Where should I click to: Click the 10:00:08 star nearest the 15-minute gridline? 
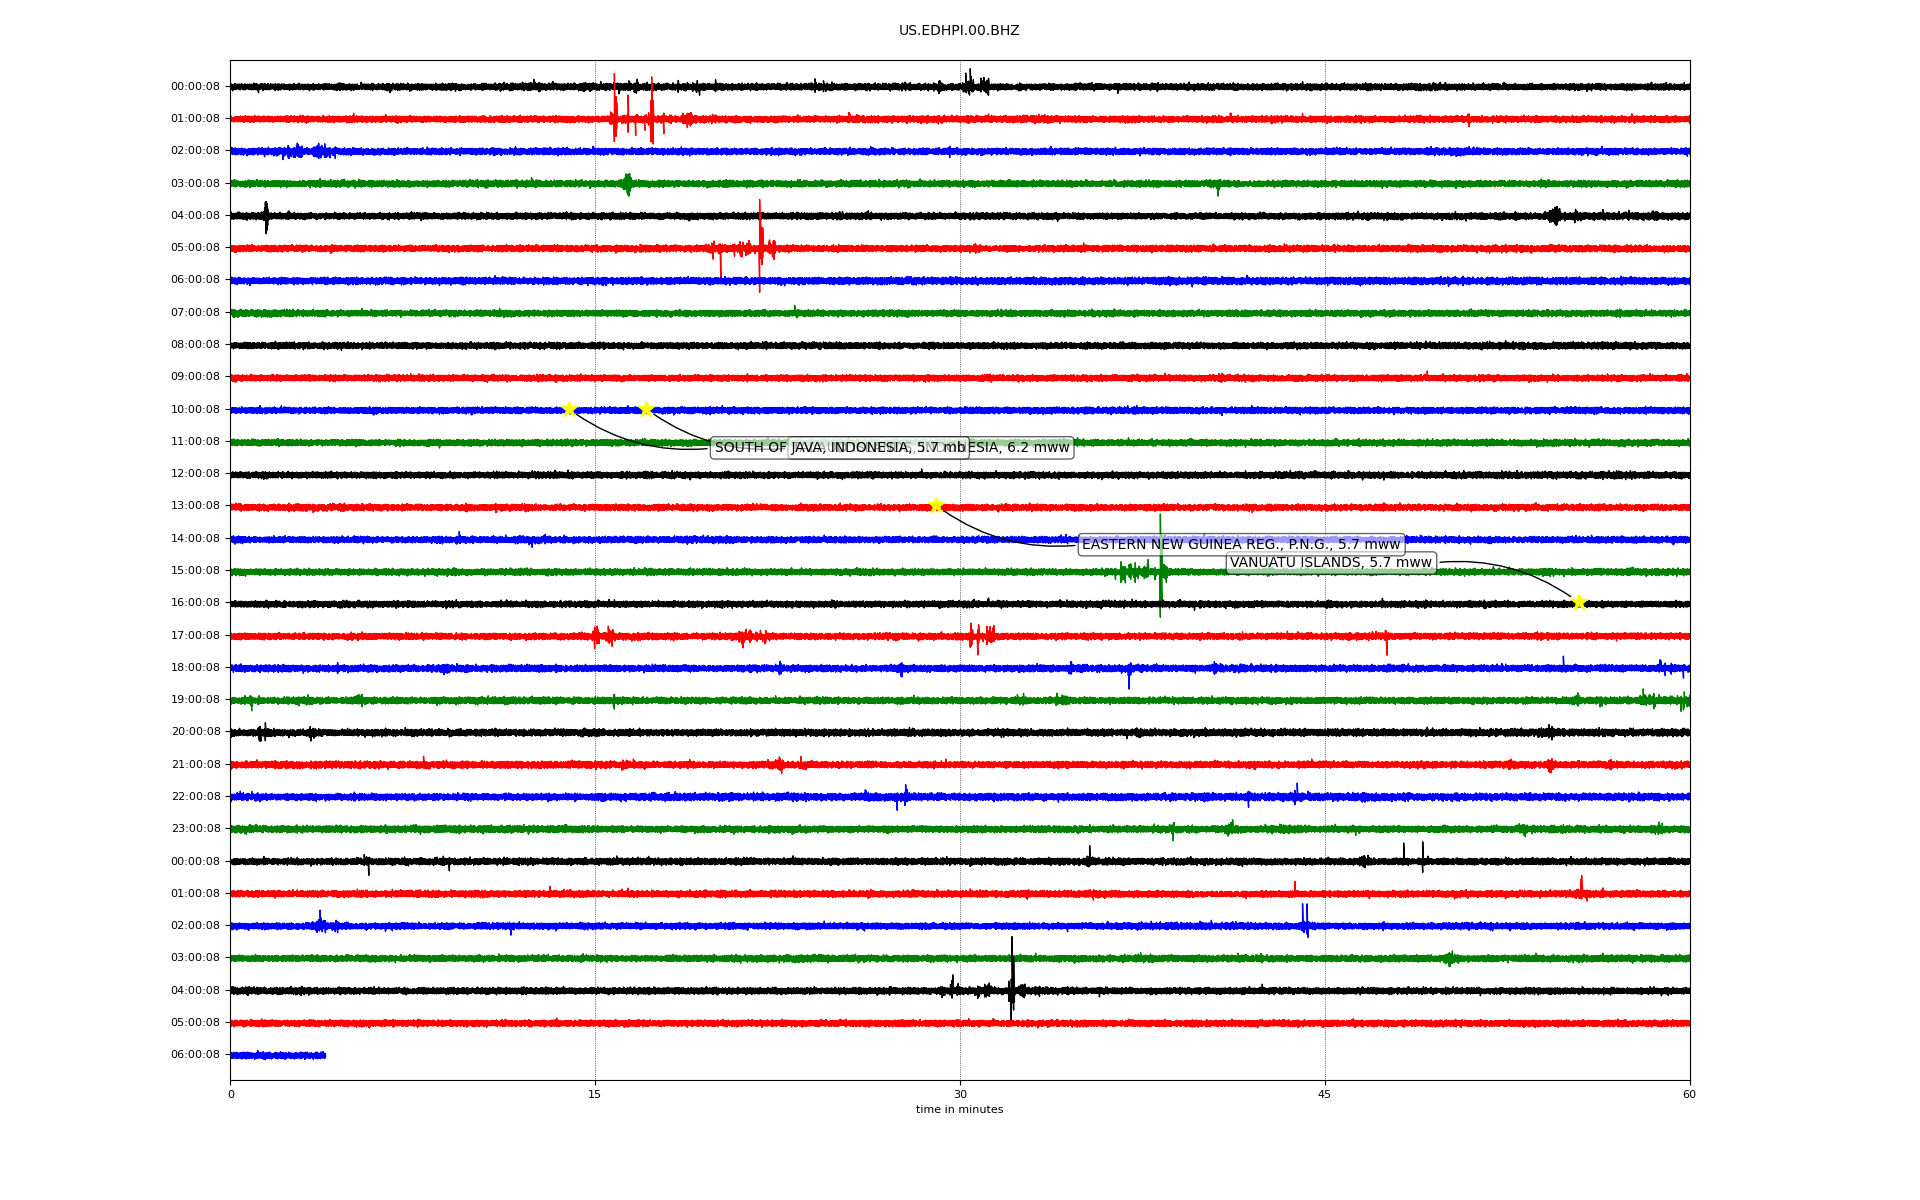click(569, 409)
